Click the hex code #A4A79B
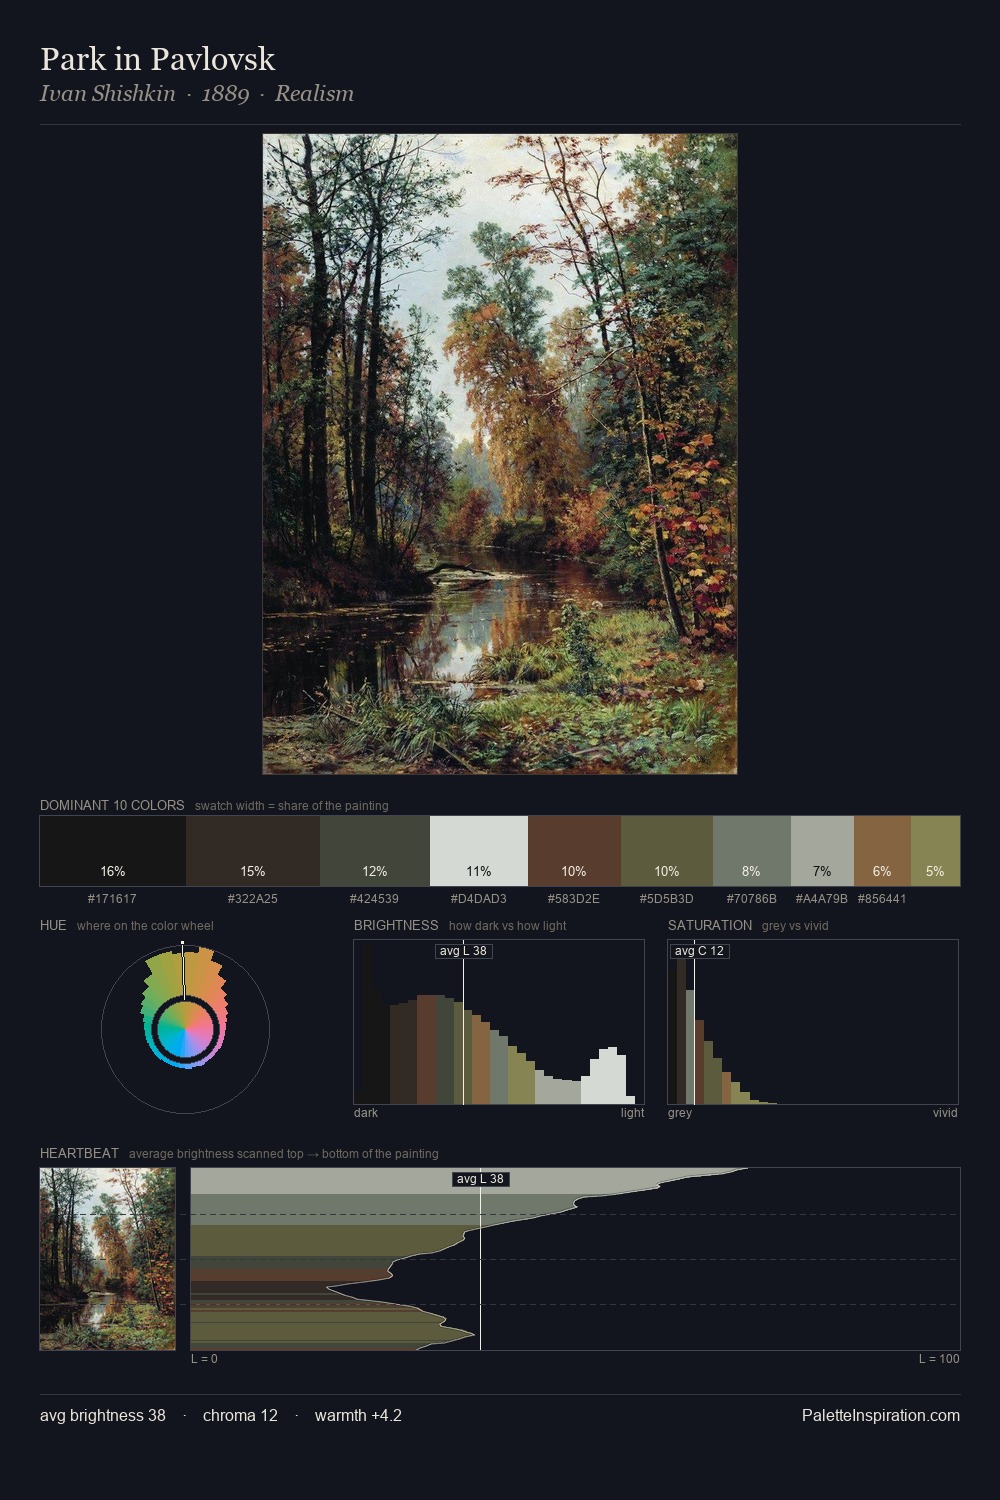The width and height of the screenshot is (1000, 1500). 822,899
